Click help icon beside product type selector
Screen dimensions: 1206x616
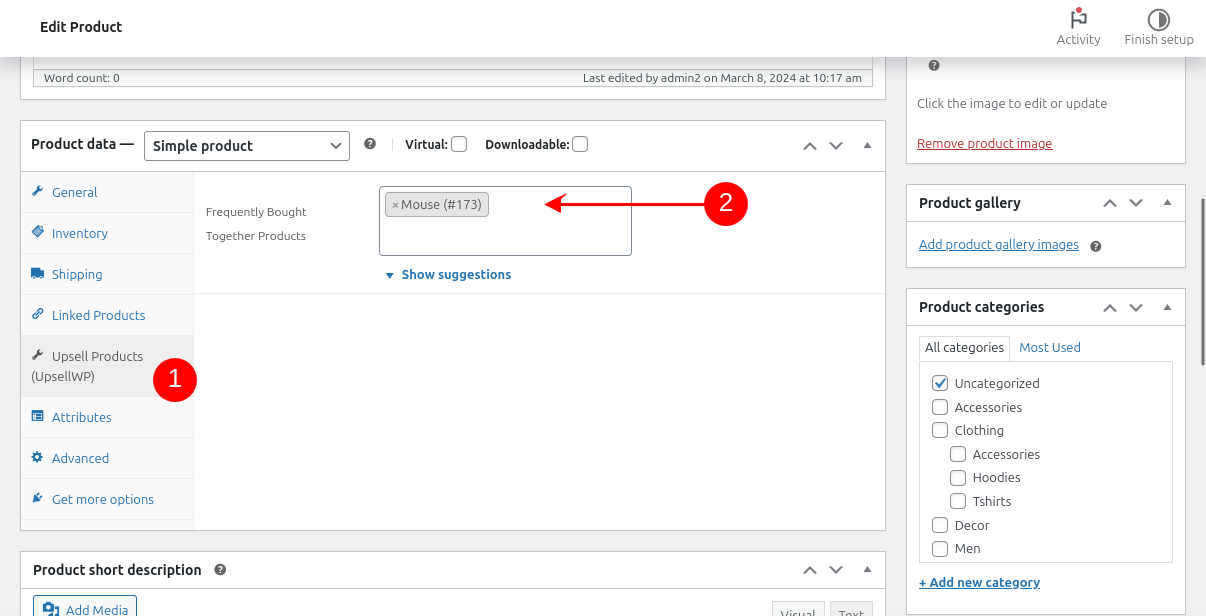pos(370,144)
